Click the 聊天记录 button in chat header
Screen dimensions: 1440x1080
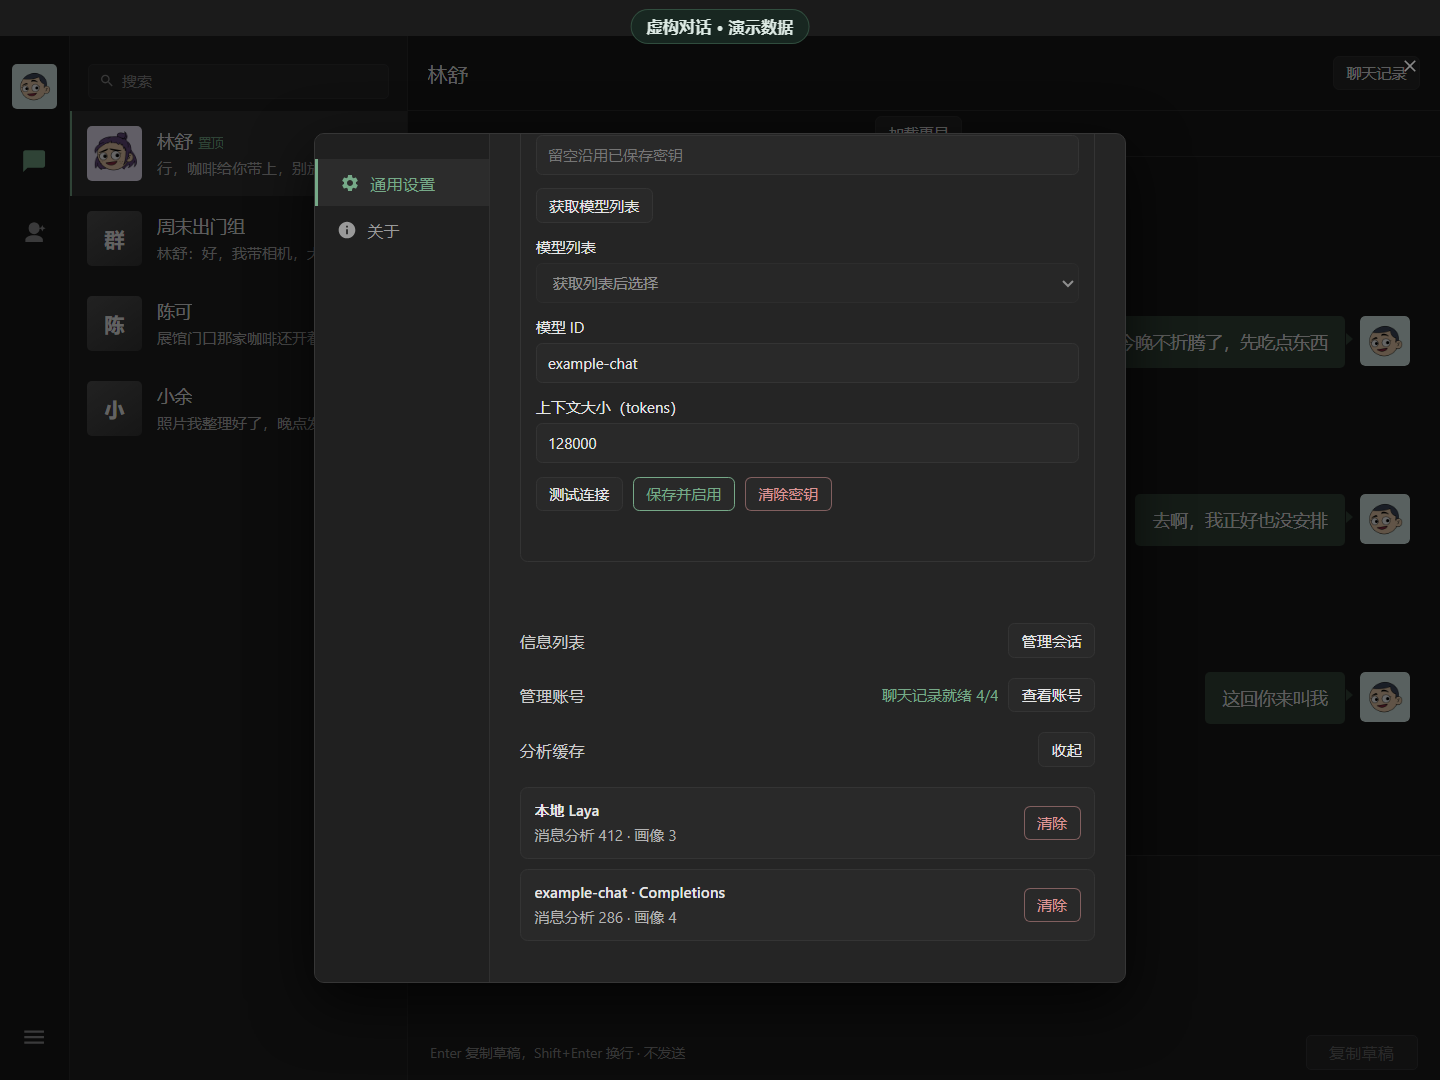[x=1376, y=73]
